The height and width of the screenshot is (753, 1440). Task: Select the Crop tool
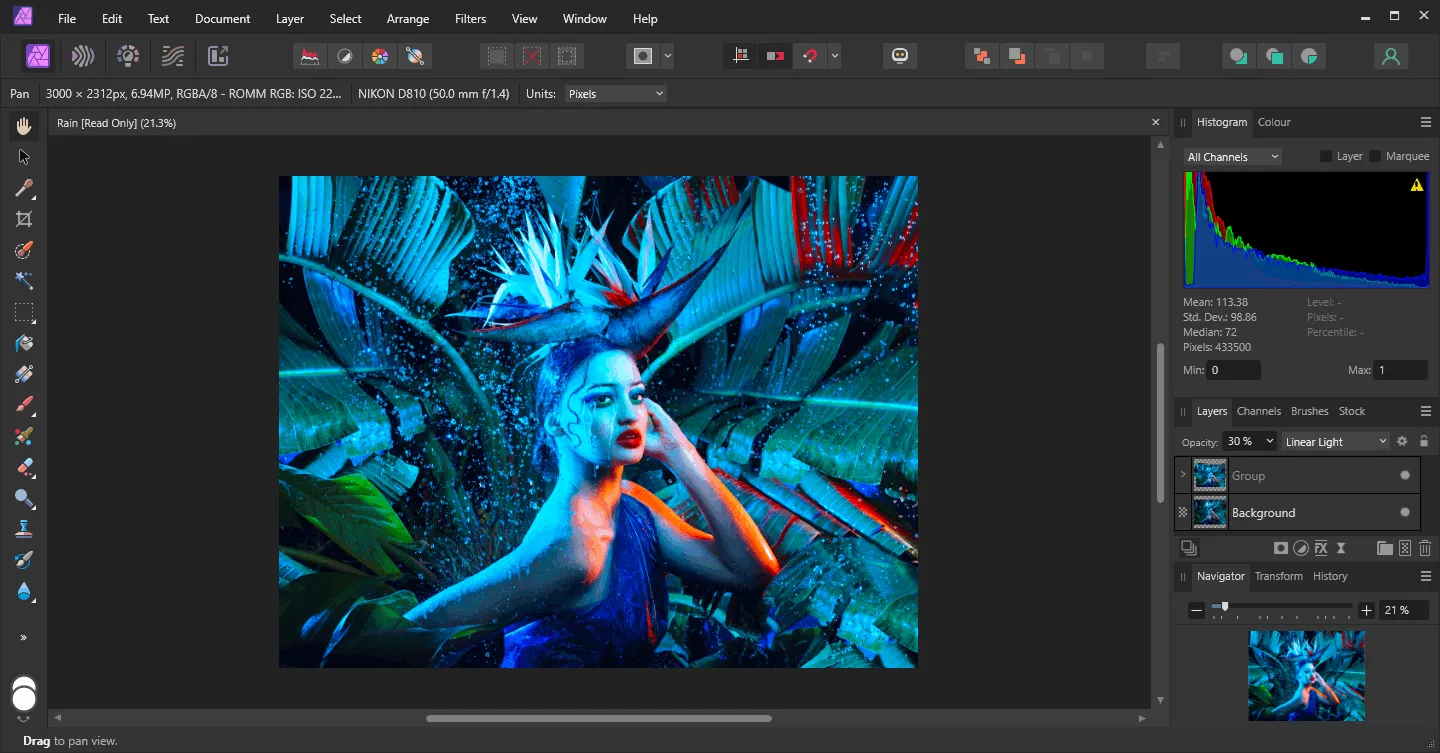point(24,219)
